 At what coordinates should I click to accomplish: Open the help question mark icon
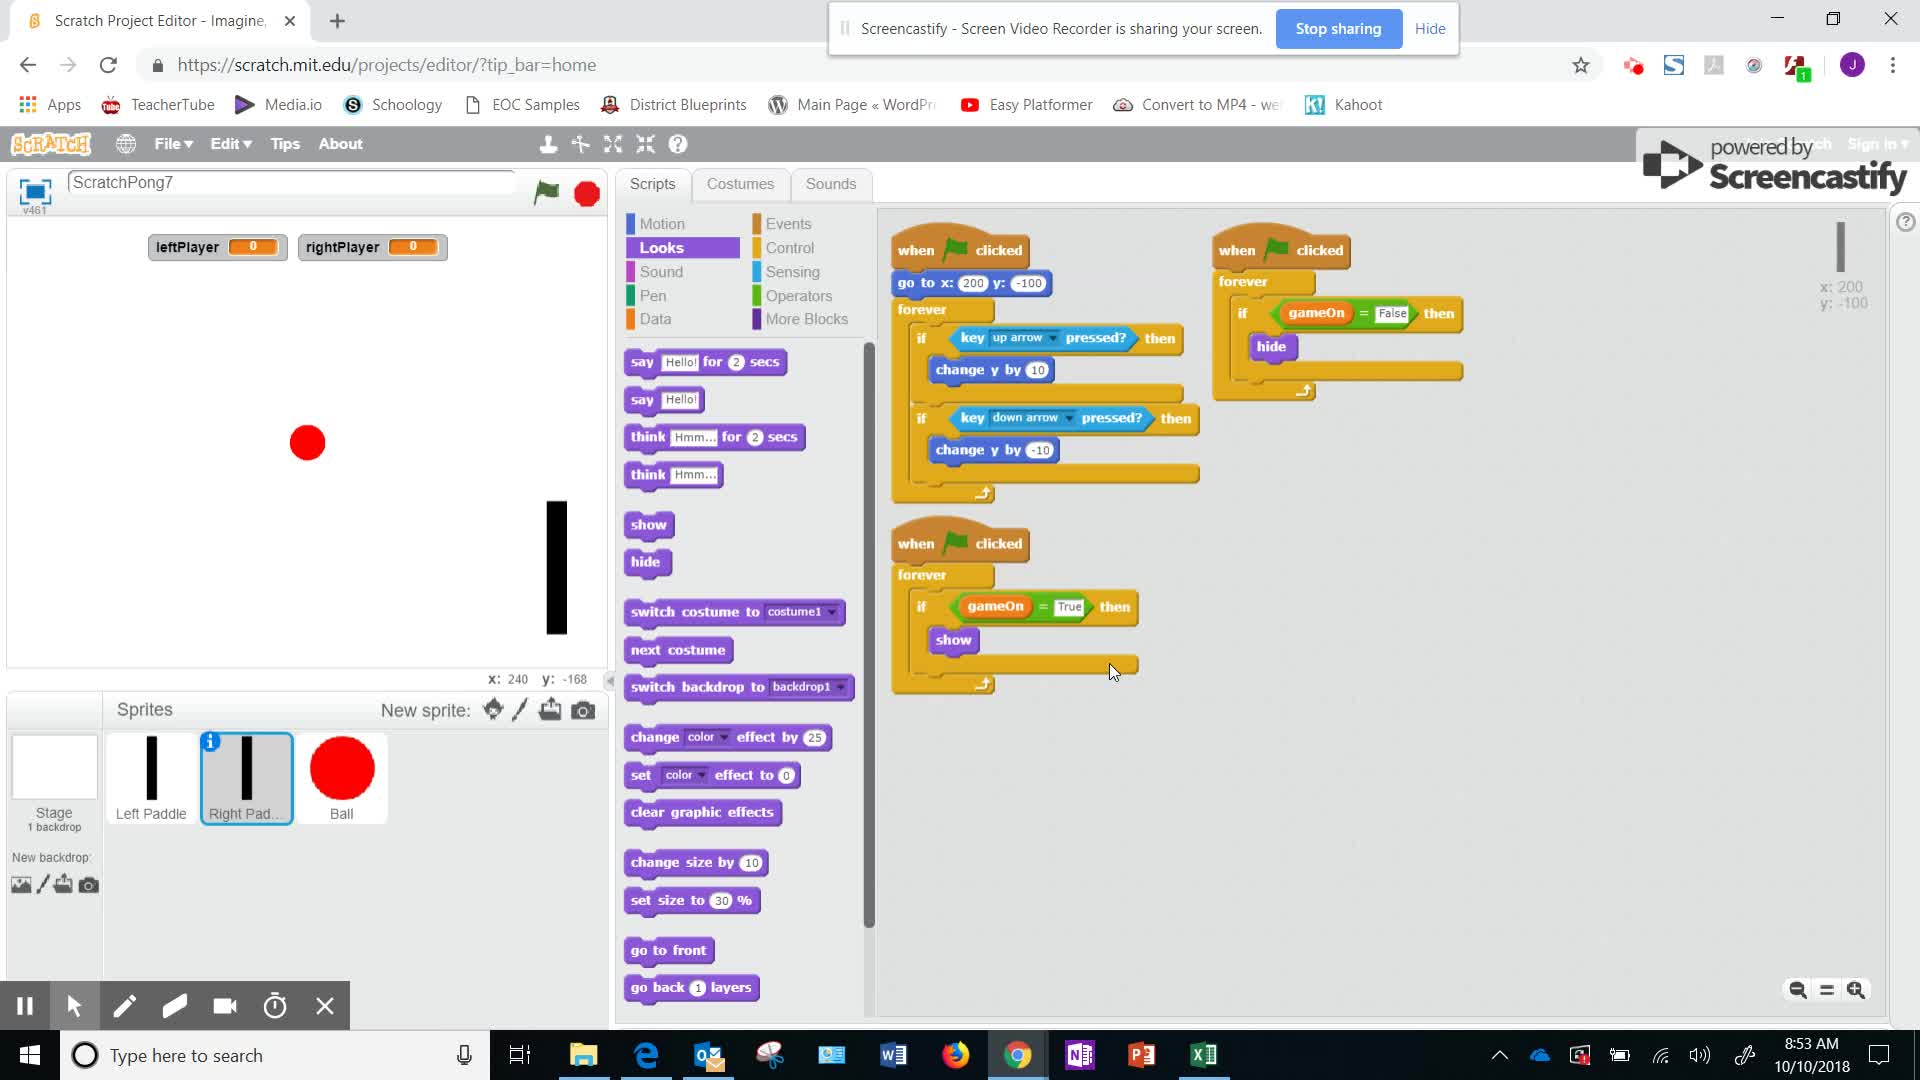click(x=679, y=144)
